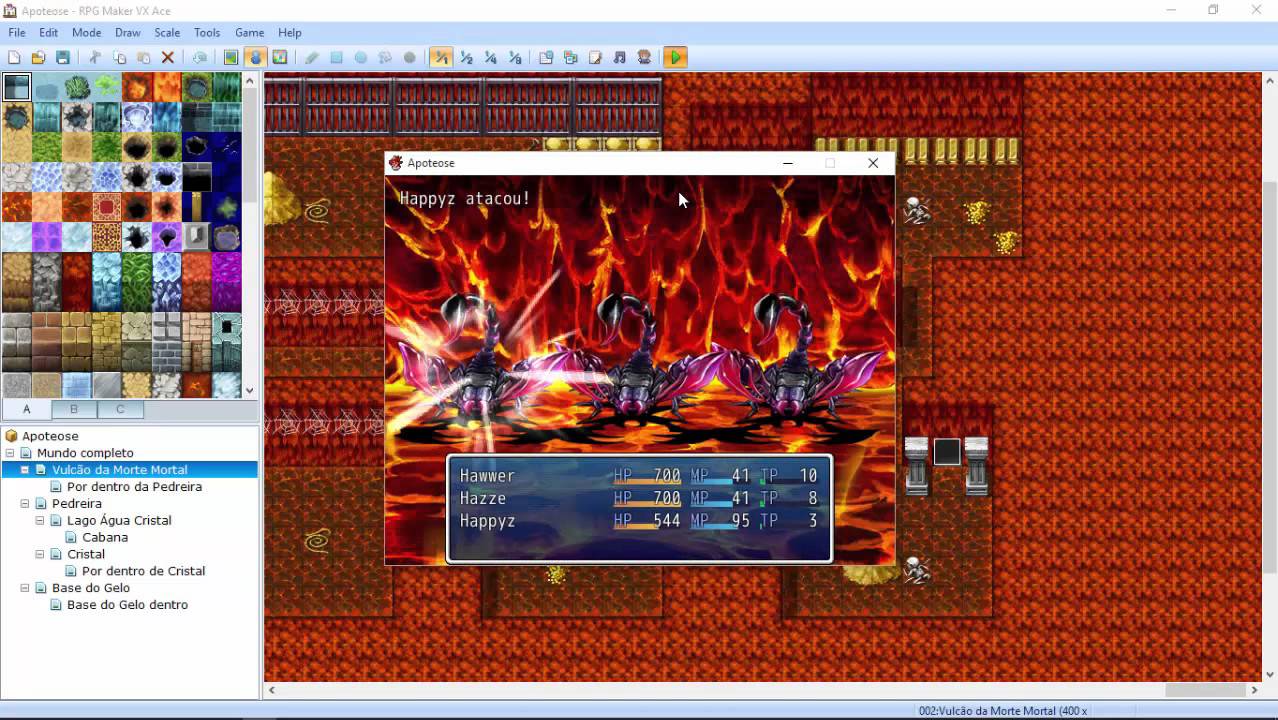1278x720 pixels.
Task: Open the Script Editor icon
Action: (595, 57)
